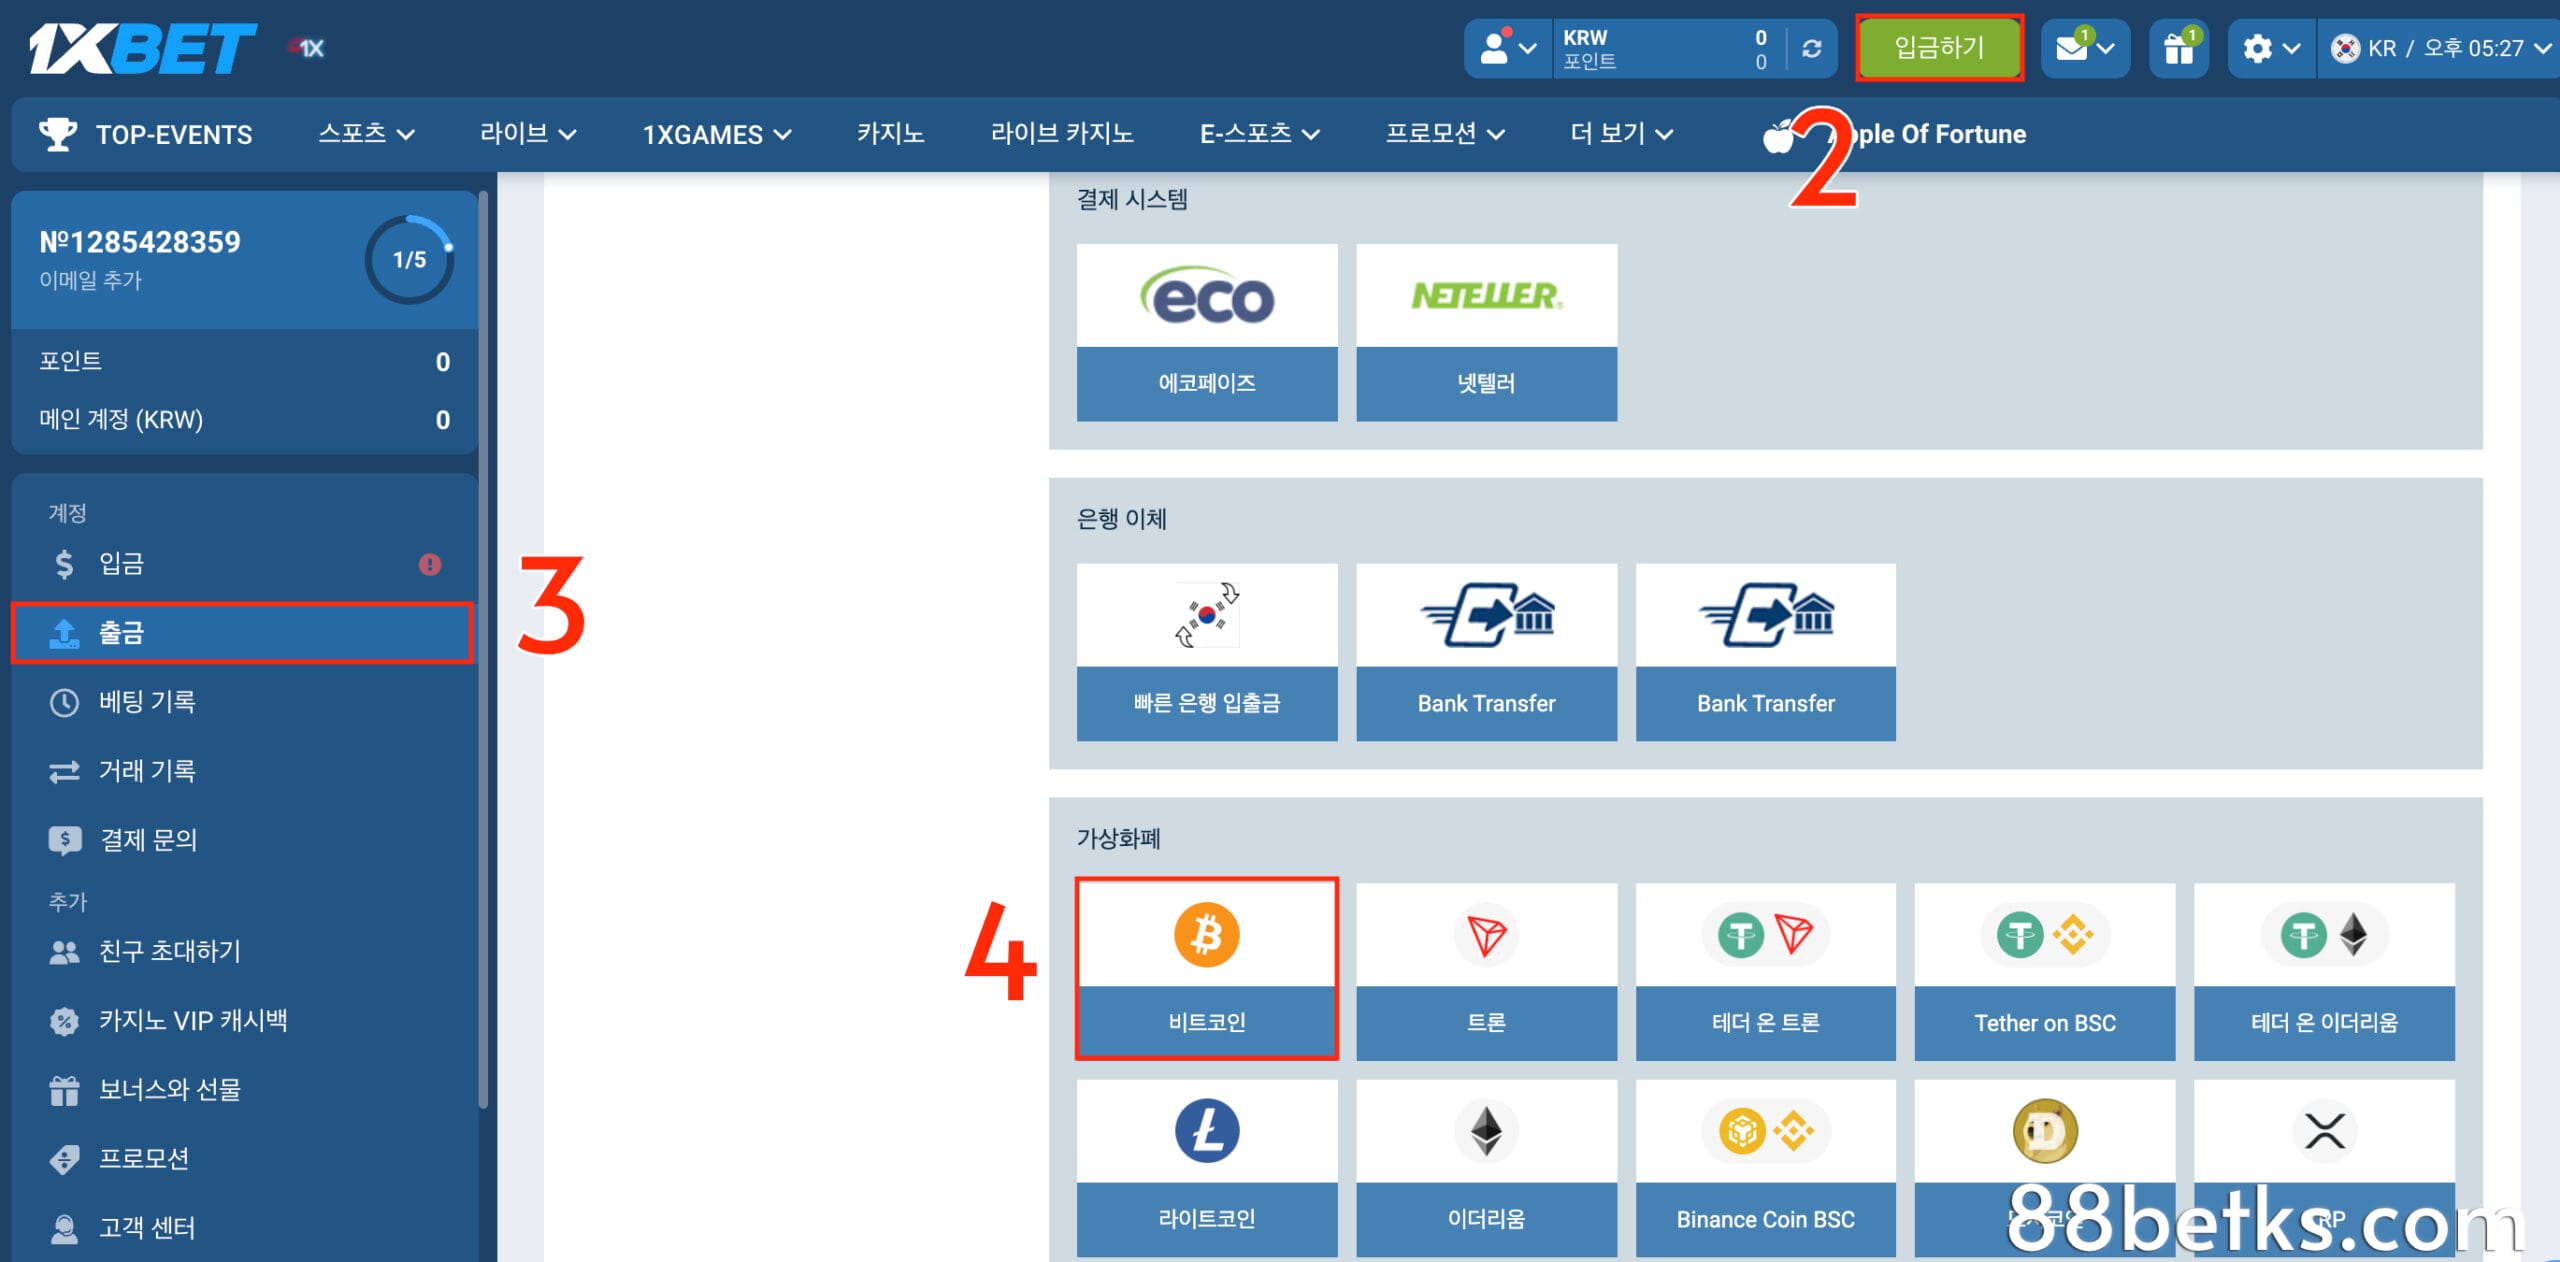Select 출금 withdrawal in the sidebar
The height and width of the screenshot is (1262, 2560).
242,633
